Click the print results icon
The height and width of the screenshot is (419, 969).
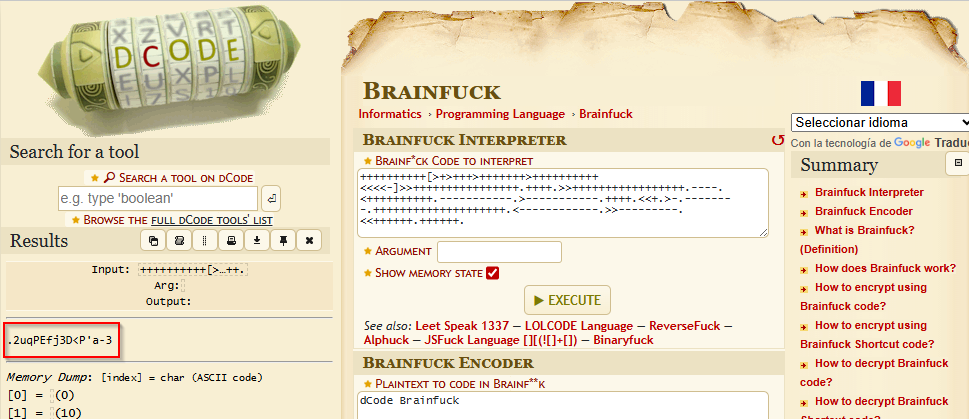point(231,241)
